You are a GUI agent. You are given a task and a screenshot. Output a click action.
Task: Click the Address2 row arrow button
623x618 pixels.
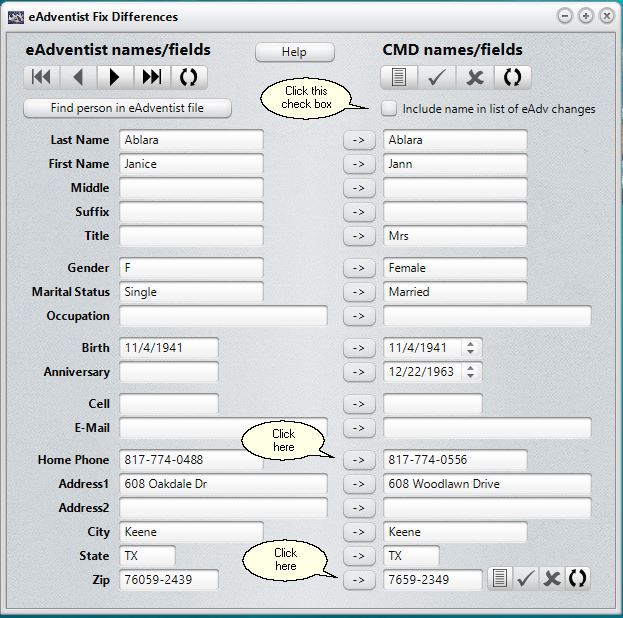coord(359,508)
